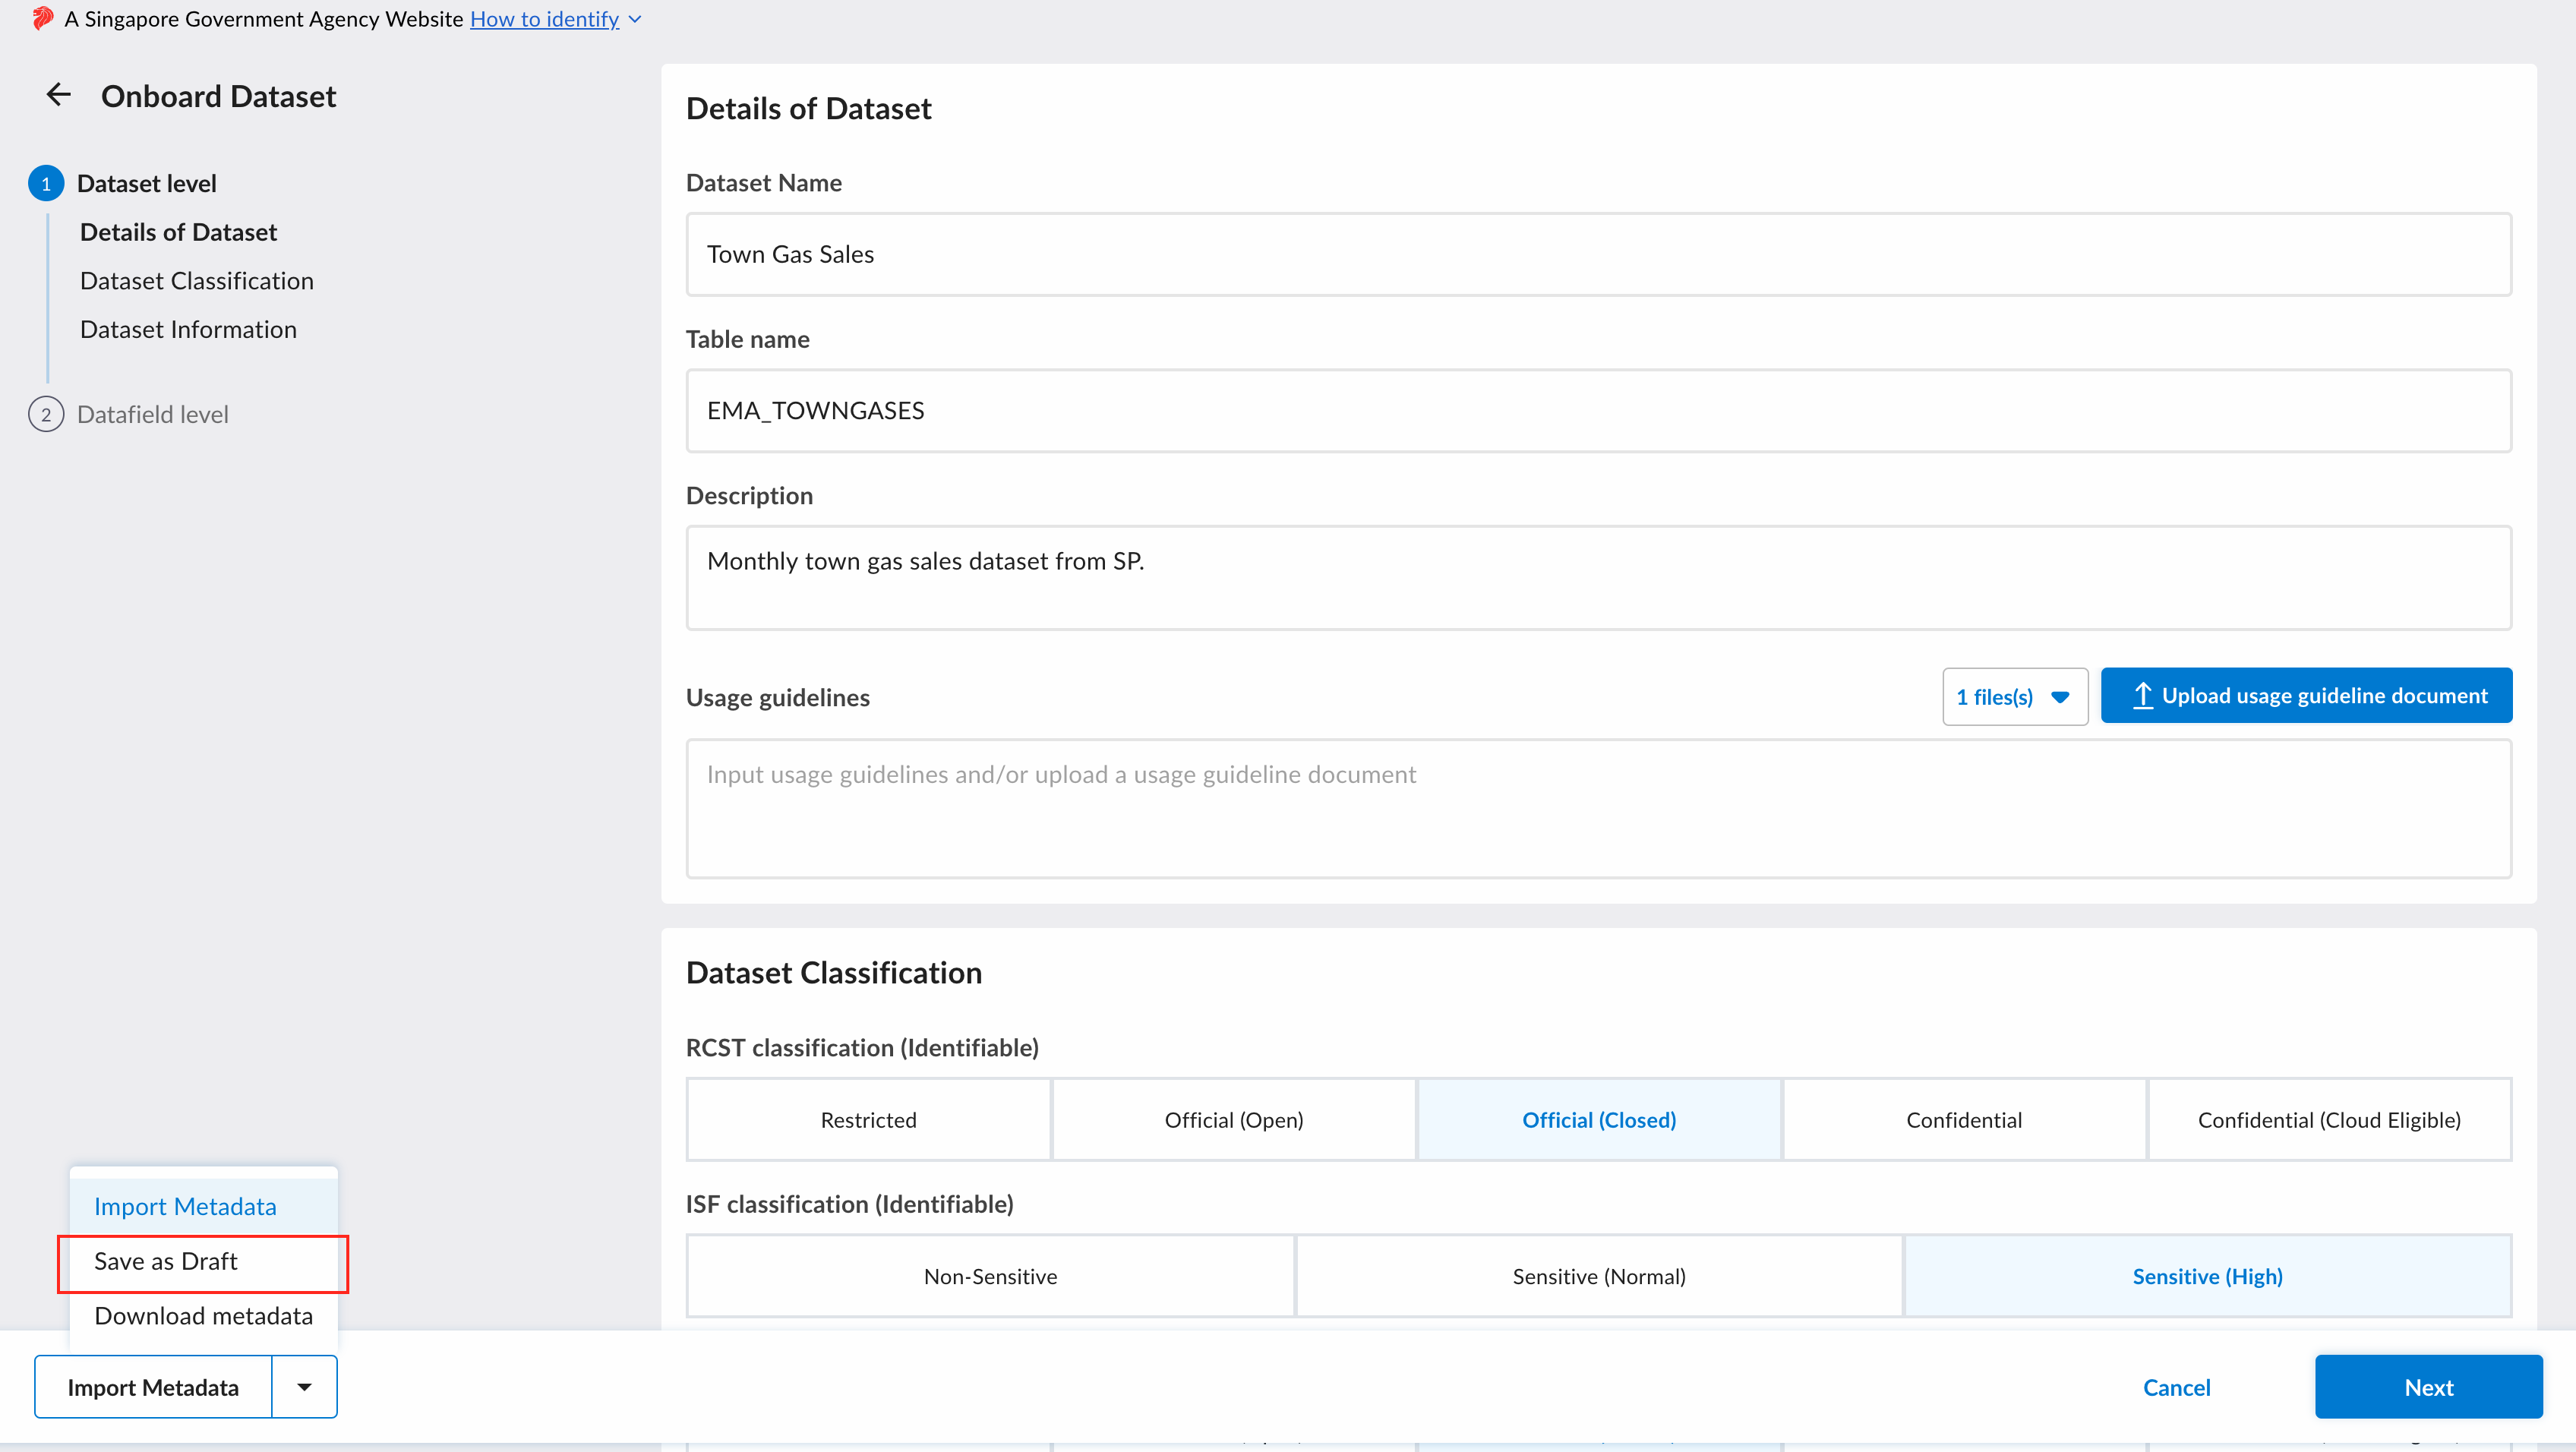This screenshot has width=2576, height=1452.
Task: Focus the Dataset Name field
Action: point(1598,254)
